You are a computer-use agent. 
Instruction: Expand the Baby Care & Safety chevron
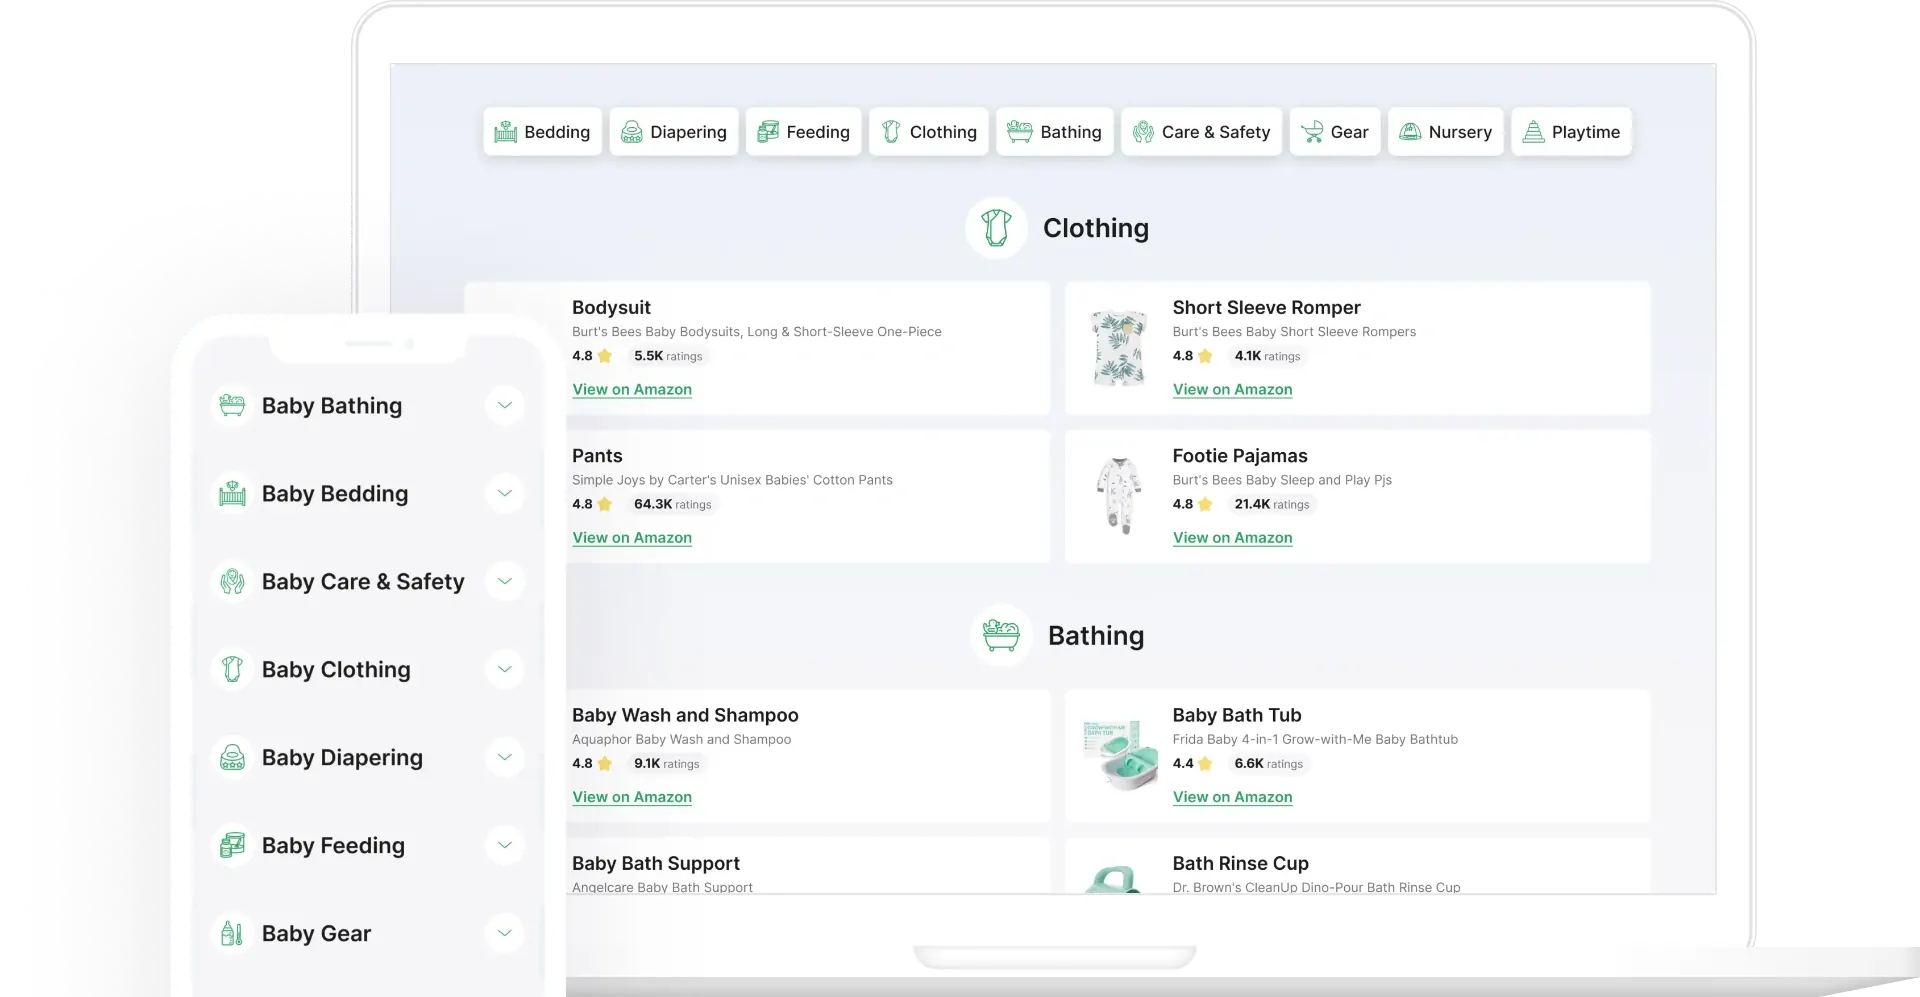pos(505,581)
